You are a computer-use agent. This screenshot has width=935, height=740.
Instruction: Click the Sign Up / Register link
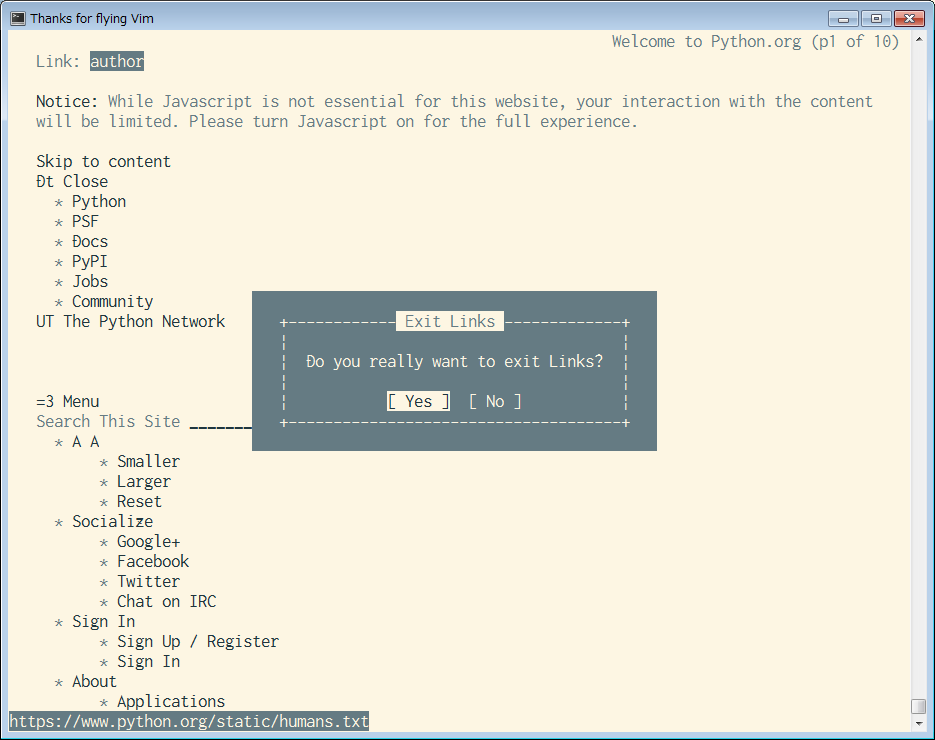click(198, 641)
